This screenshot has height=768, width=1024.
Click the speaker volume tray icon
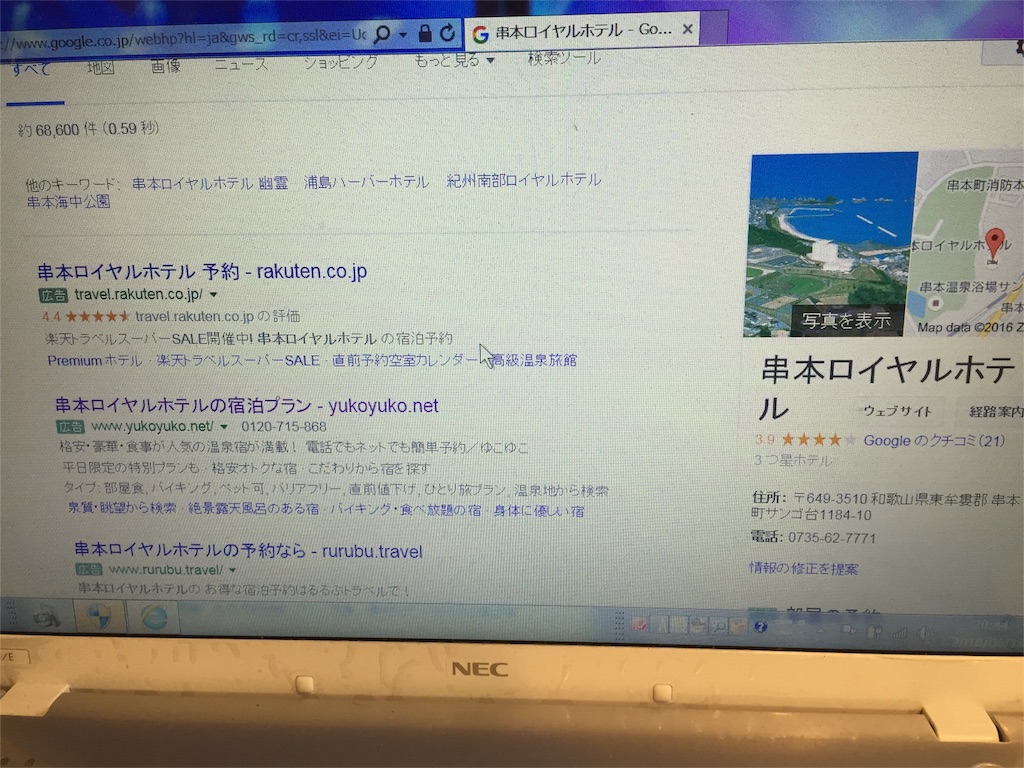point(925,633)
